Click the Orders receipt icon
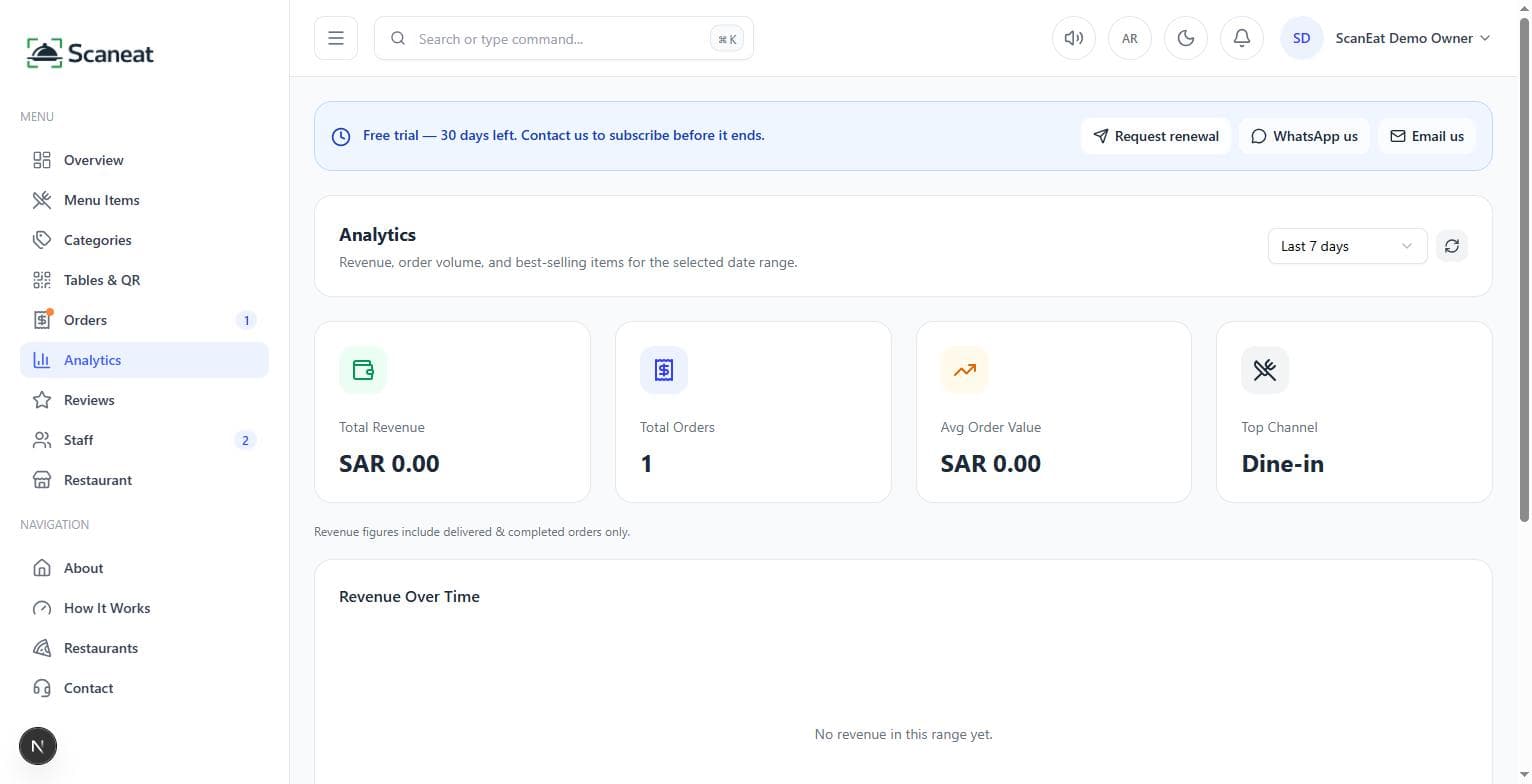The height and width of the screenshot is (784, 1532). click(42, 320)
